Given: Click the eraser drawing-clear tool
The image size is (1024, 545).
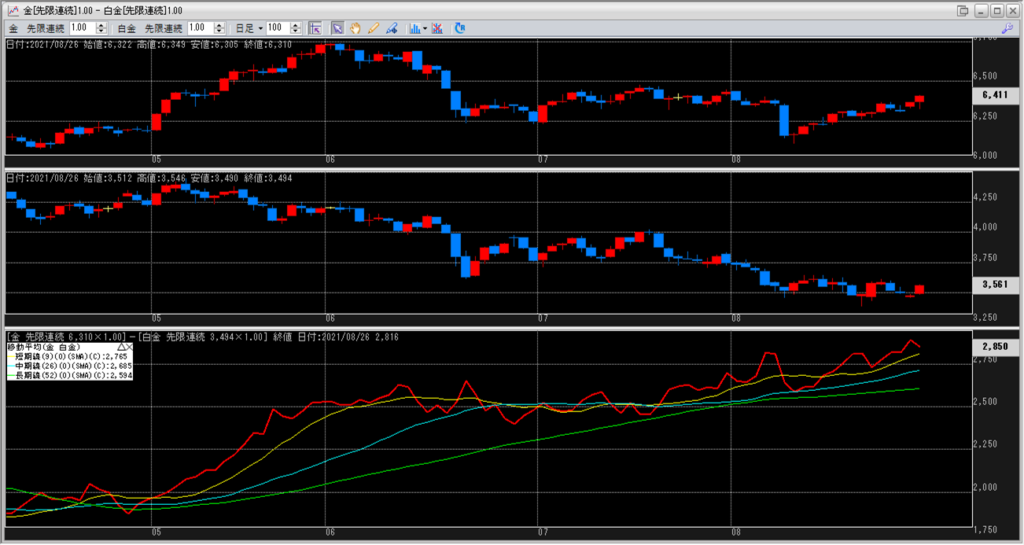Looking at the screenshot, I should 391,28.
